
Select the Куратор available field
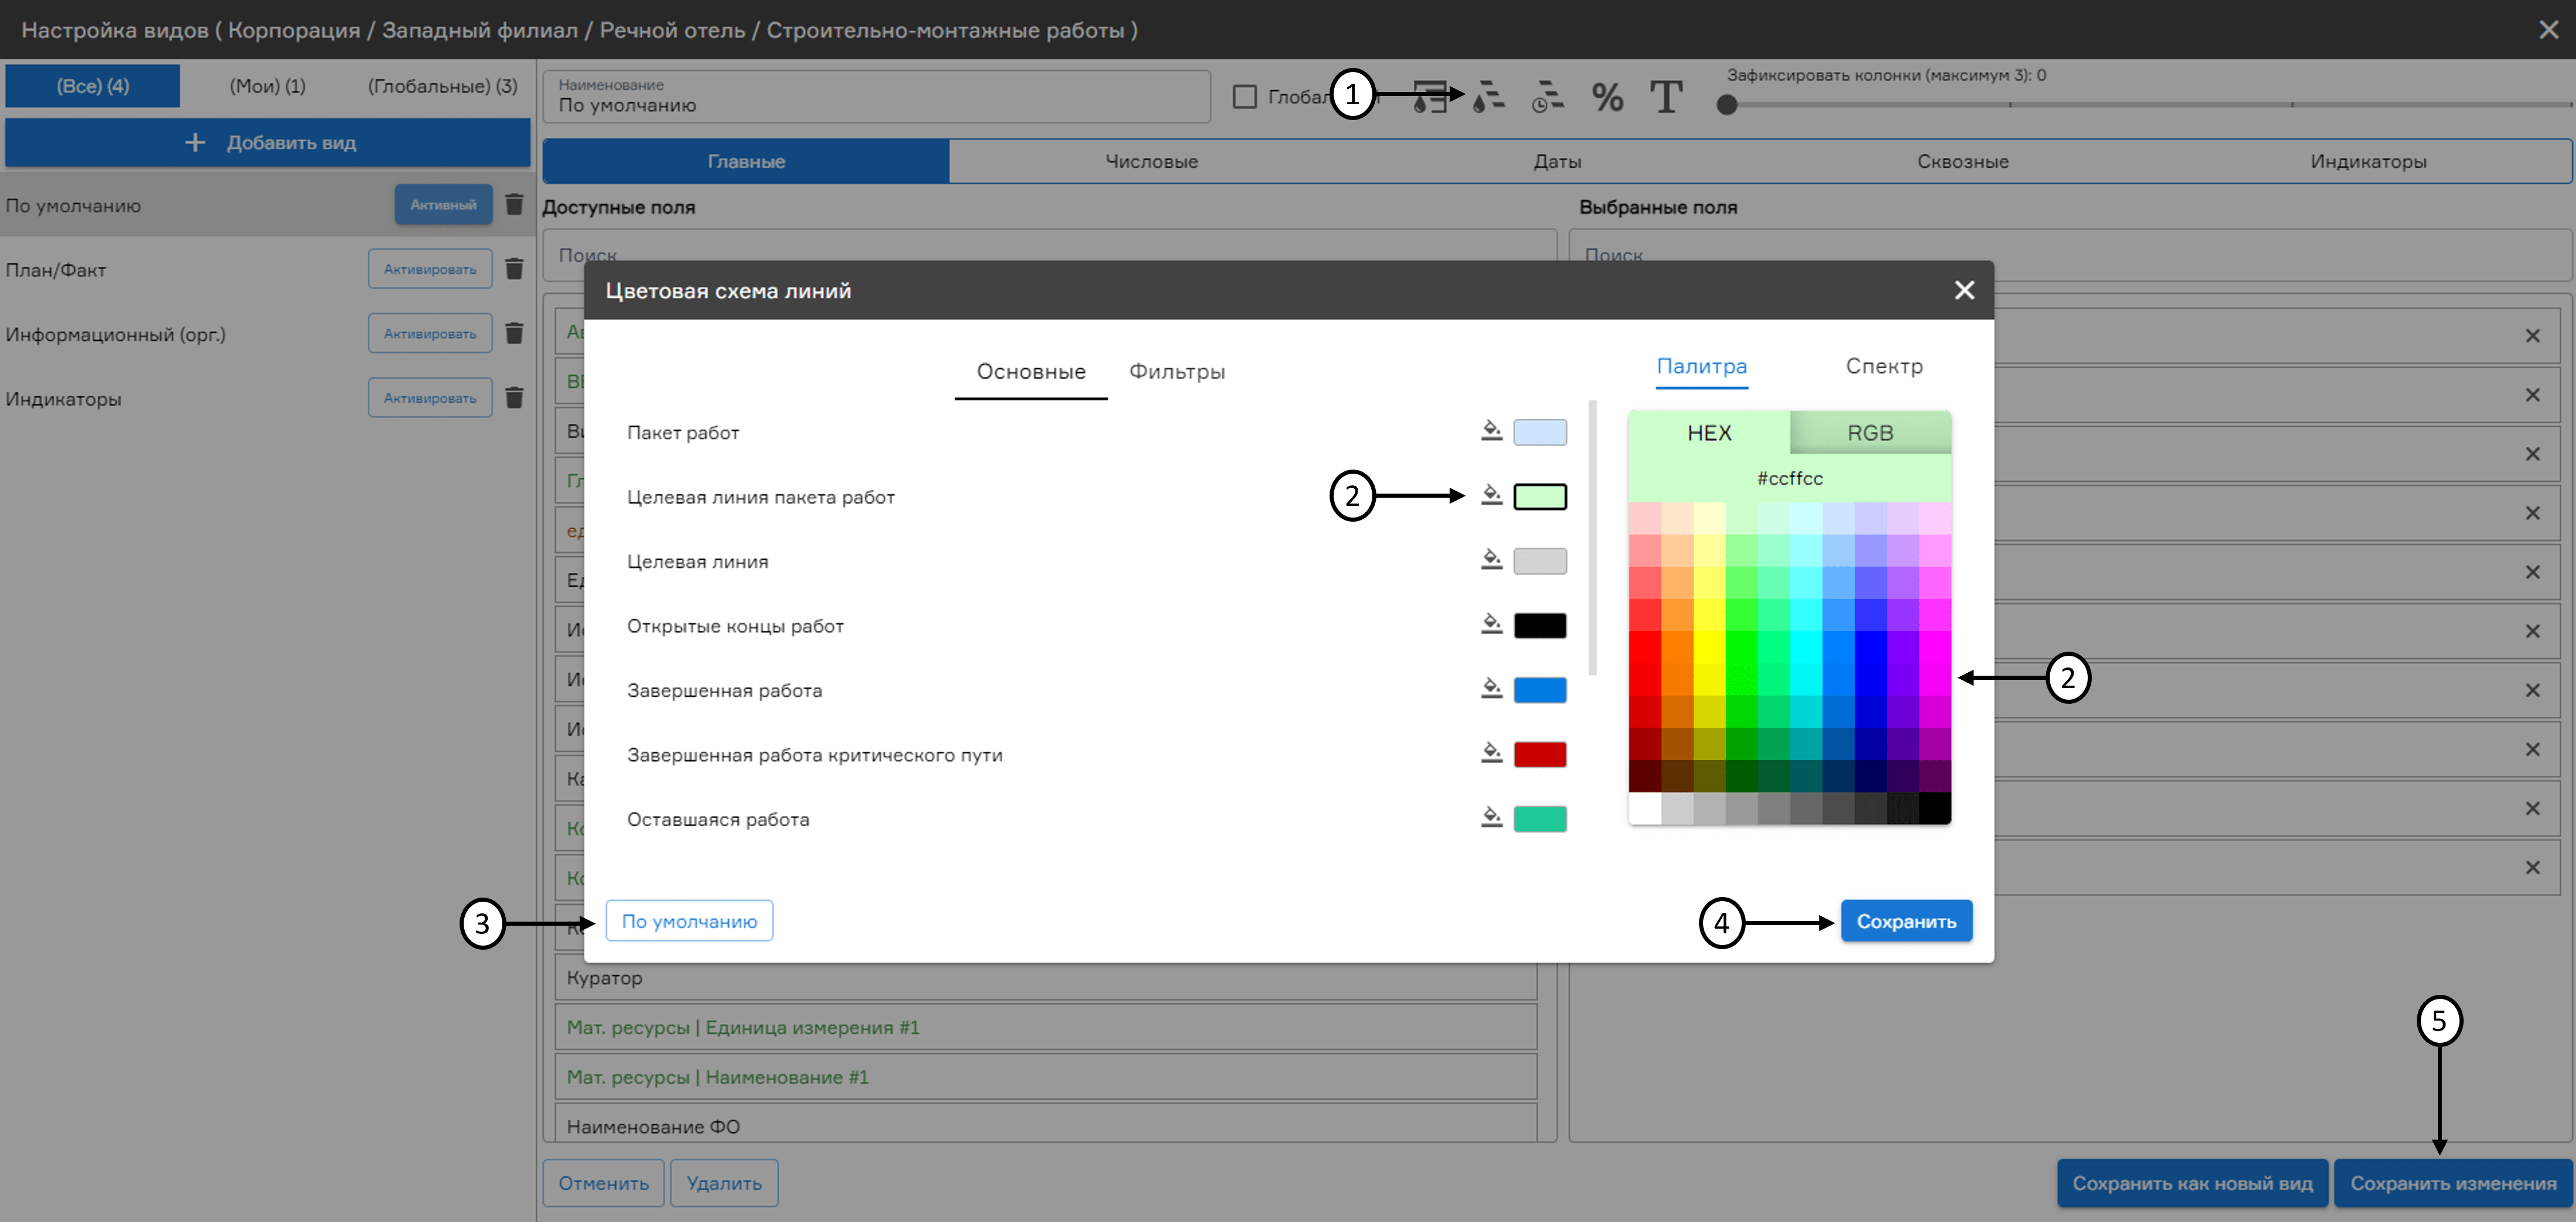1046,977
